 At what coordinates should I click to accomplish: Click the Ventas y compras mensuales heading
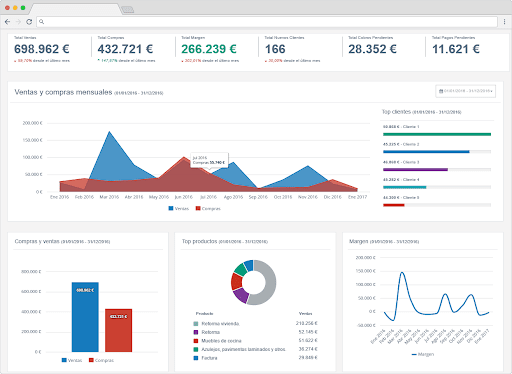pos(63,92)
